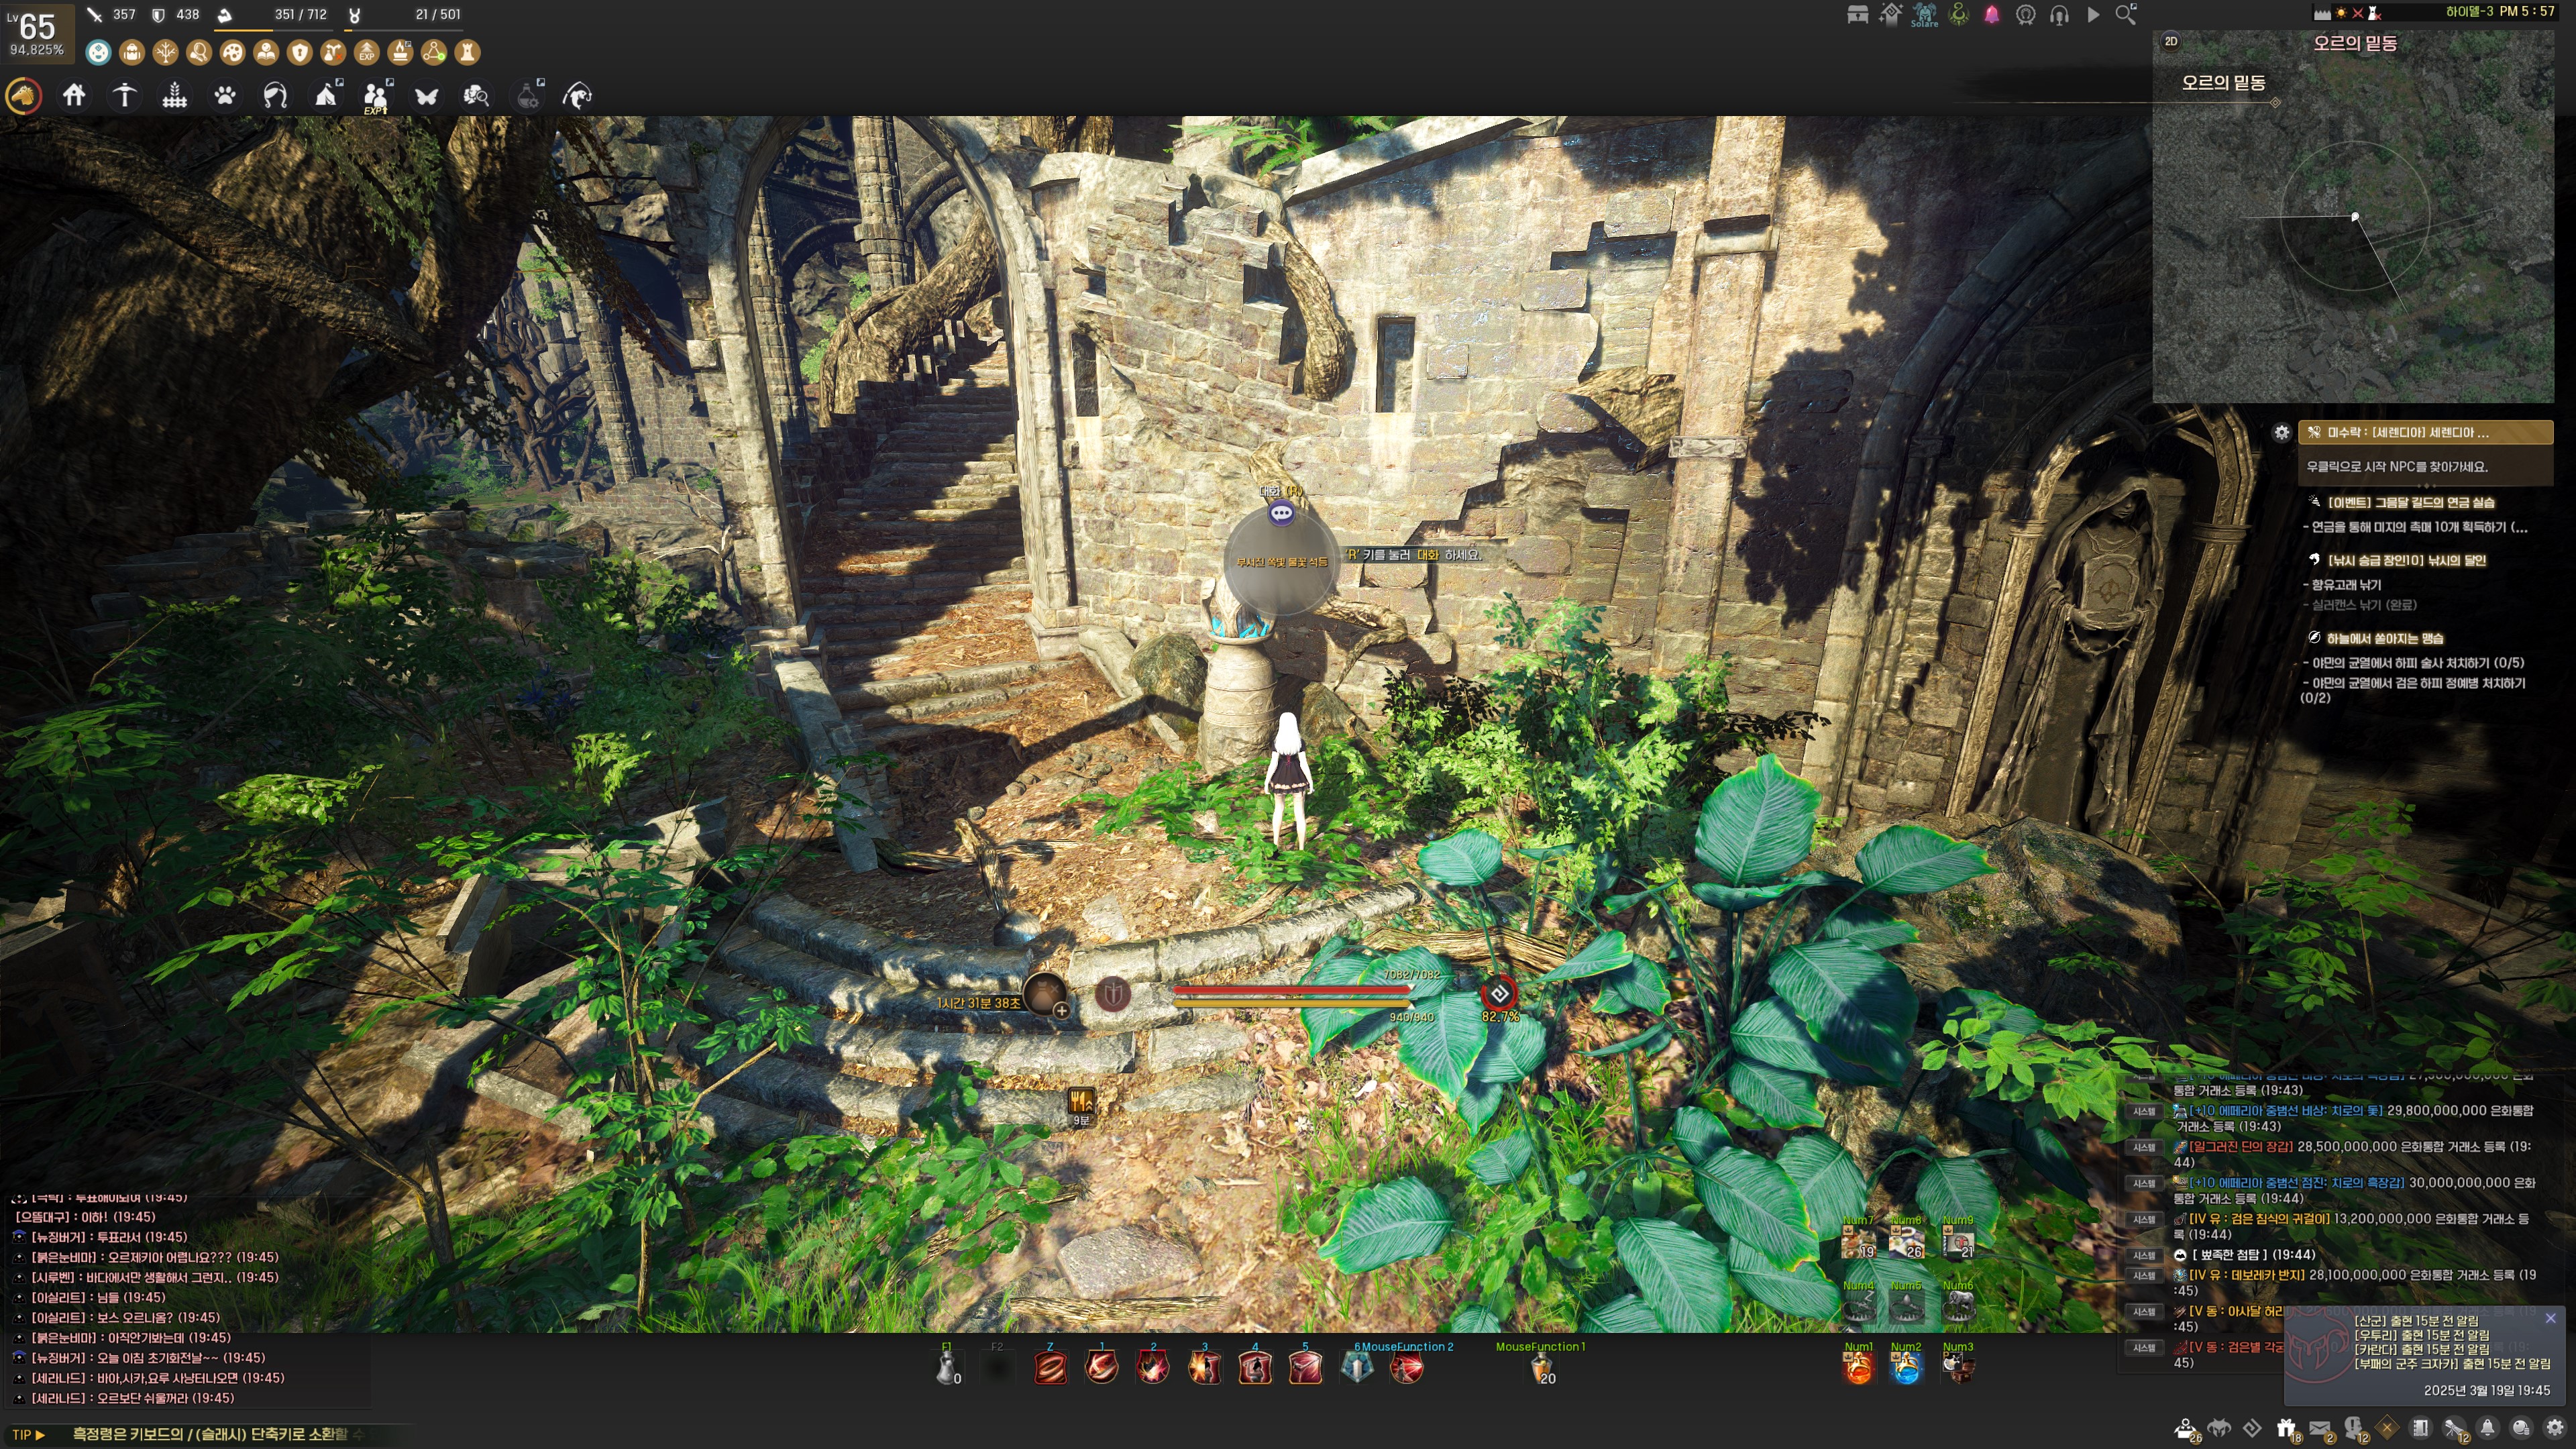This screenshot has height=1449, width=2576.
Task: Click the 데보레카 반지 item link in system chat
Action: pos(2247,1275)
